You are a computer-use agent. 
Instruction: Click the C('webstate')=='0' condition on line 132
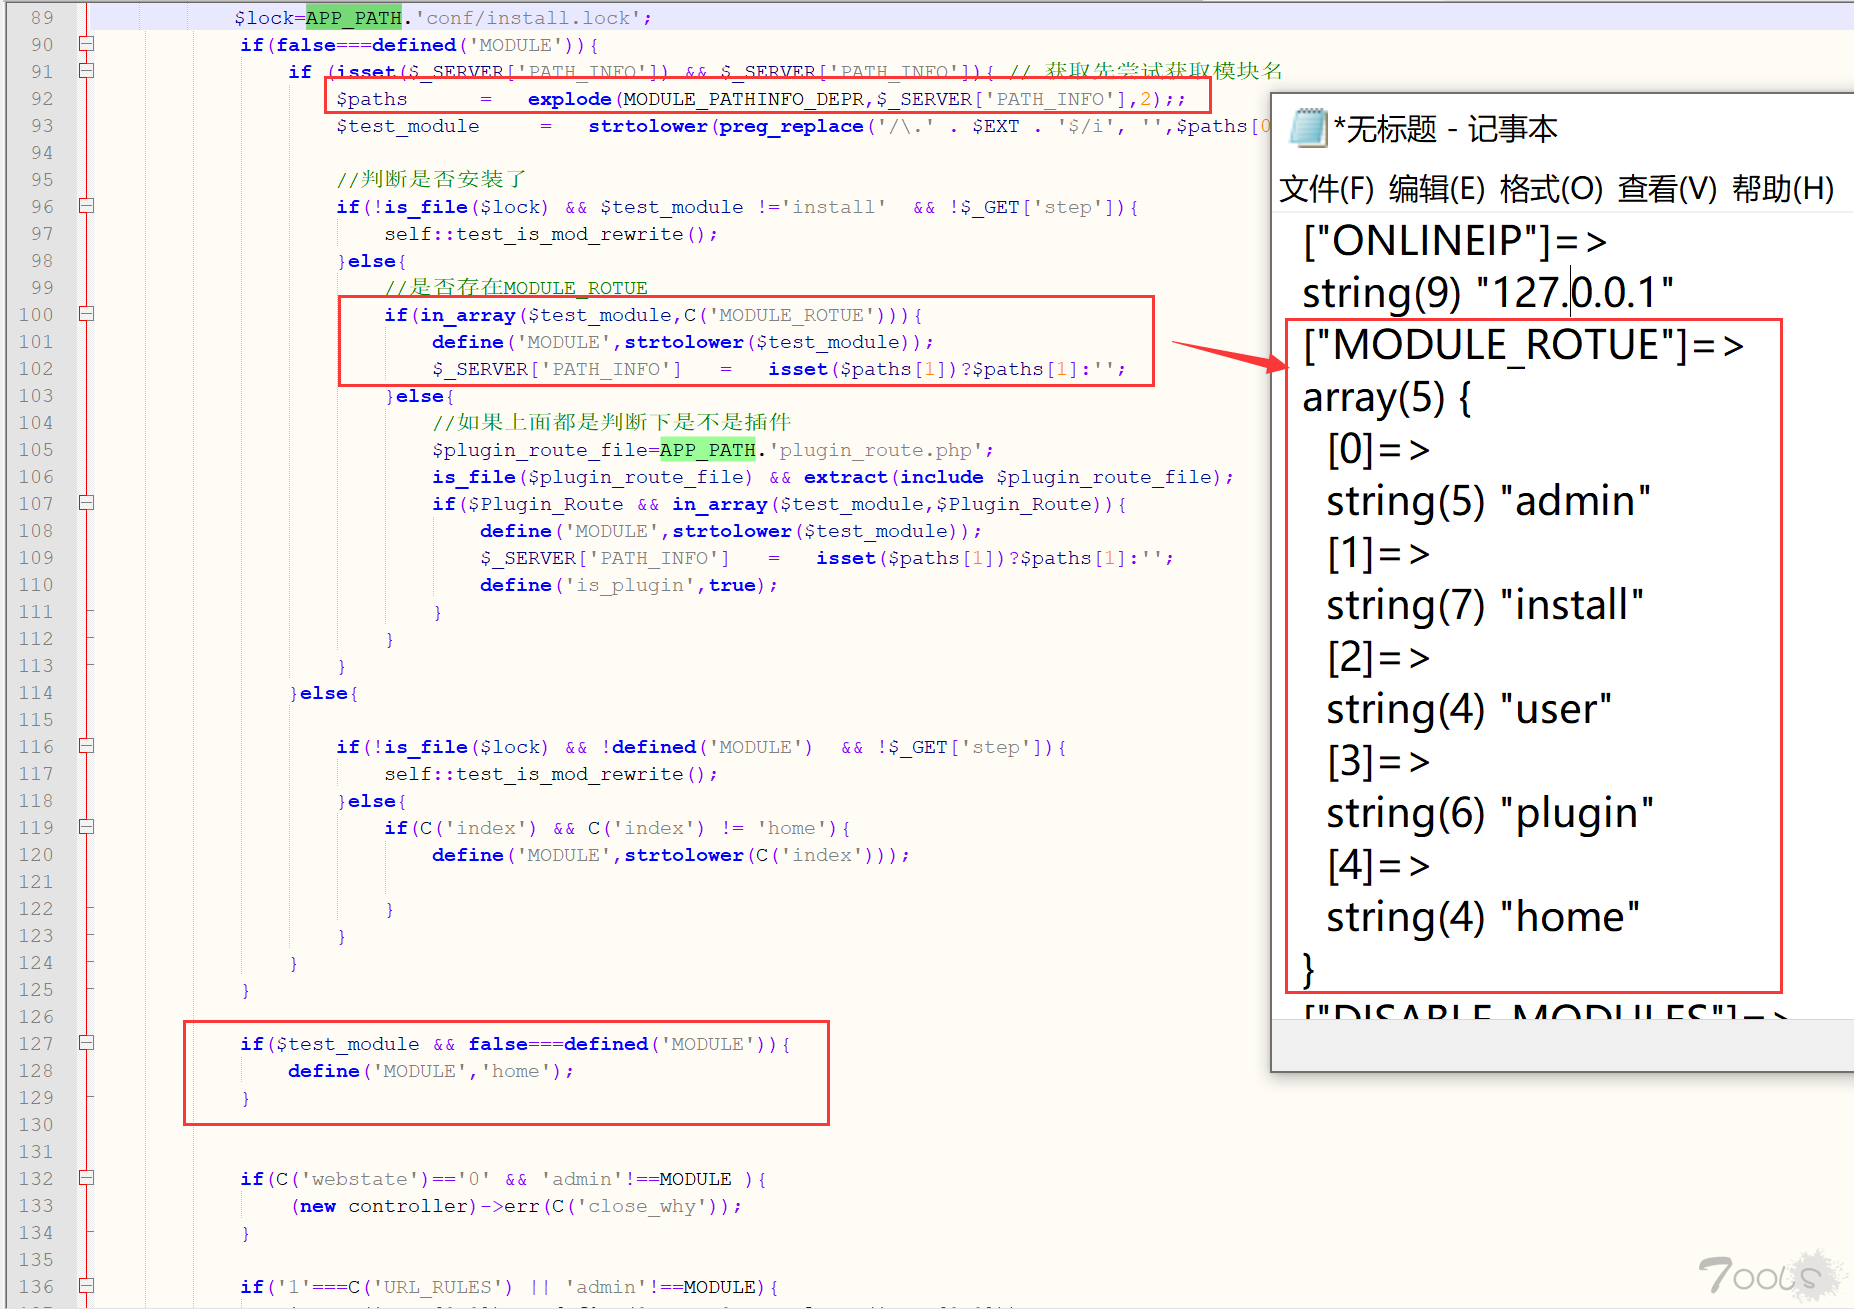(383, 1179)
